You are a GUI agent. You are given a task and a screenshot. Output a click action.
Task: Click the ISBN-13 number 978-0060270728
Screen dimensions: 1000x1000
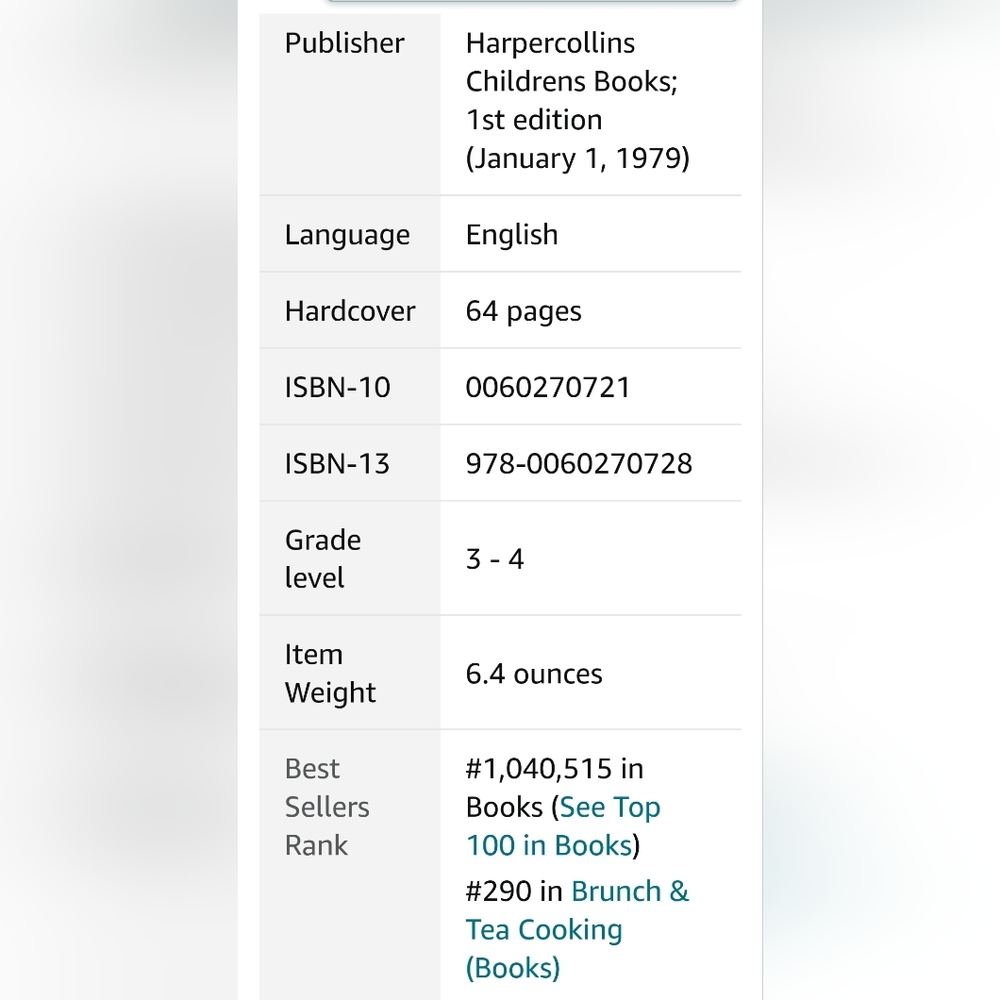tap(578, 464)
